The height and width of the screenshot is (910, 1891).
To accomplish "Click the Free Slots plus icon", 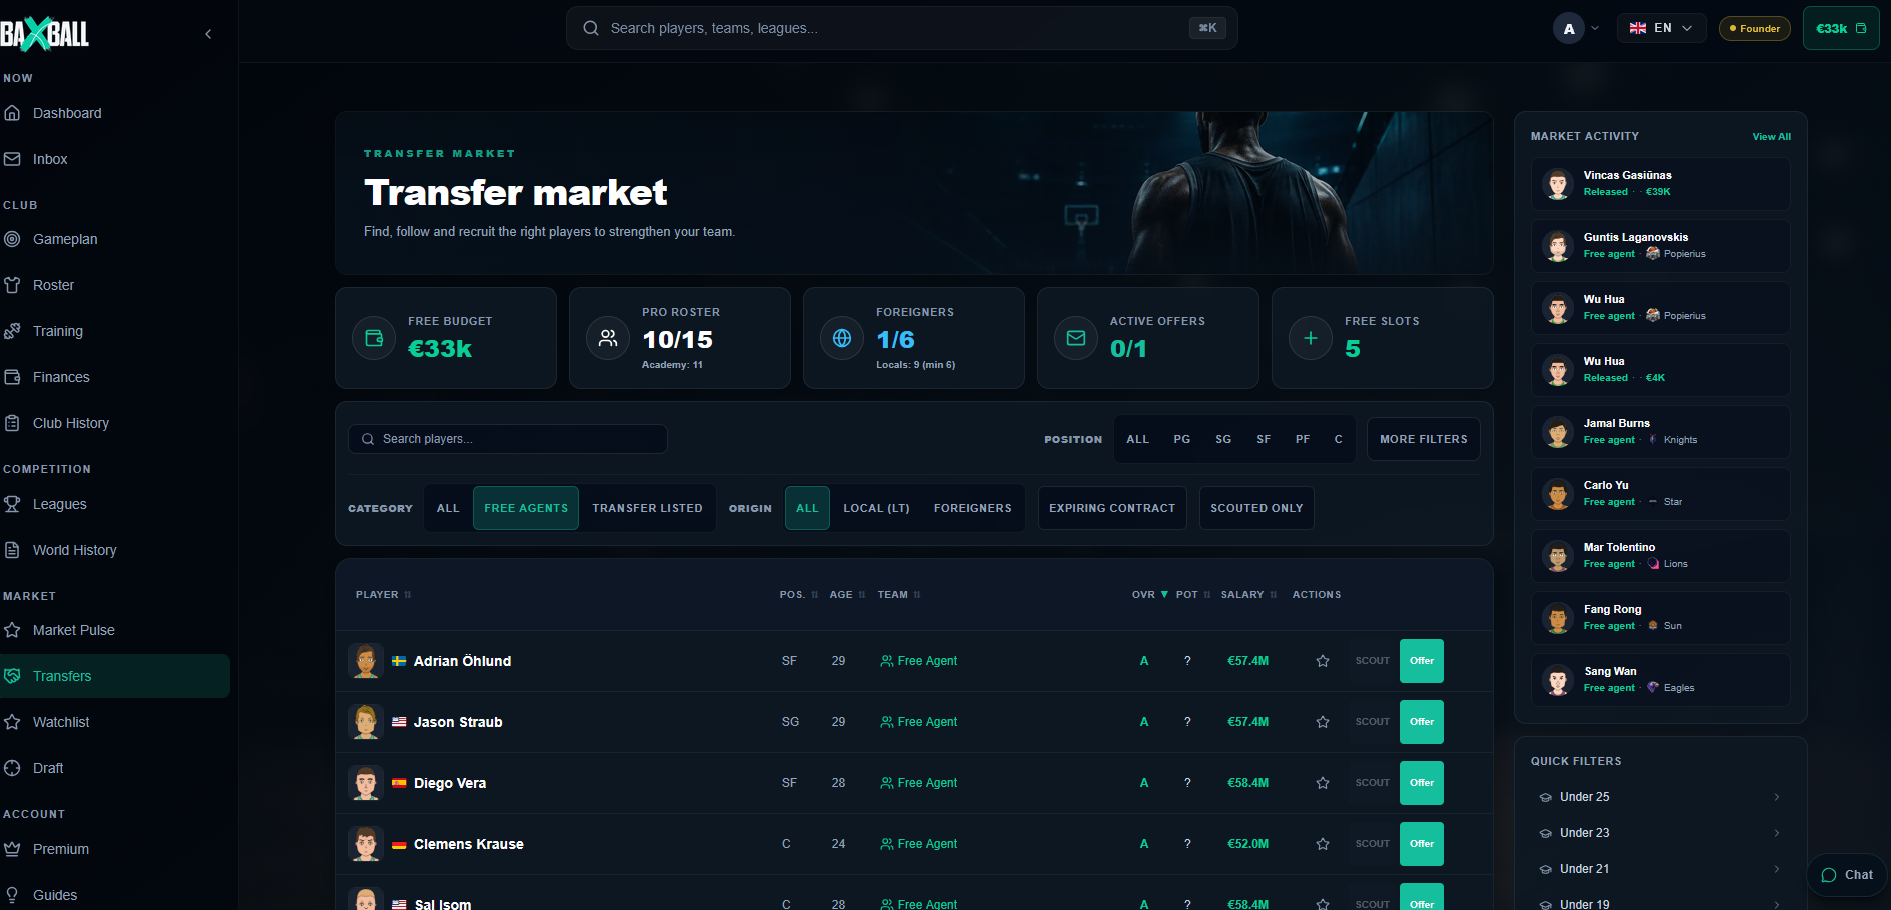I will coord(1311,338).
